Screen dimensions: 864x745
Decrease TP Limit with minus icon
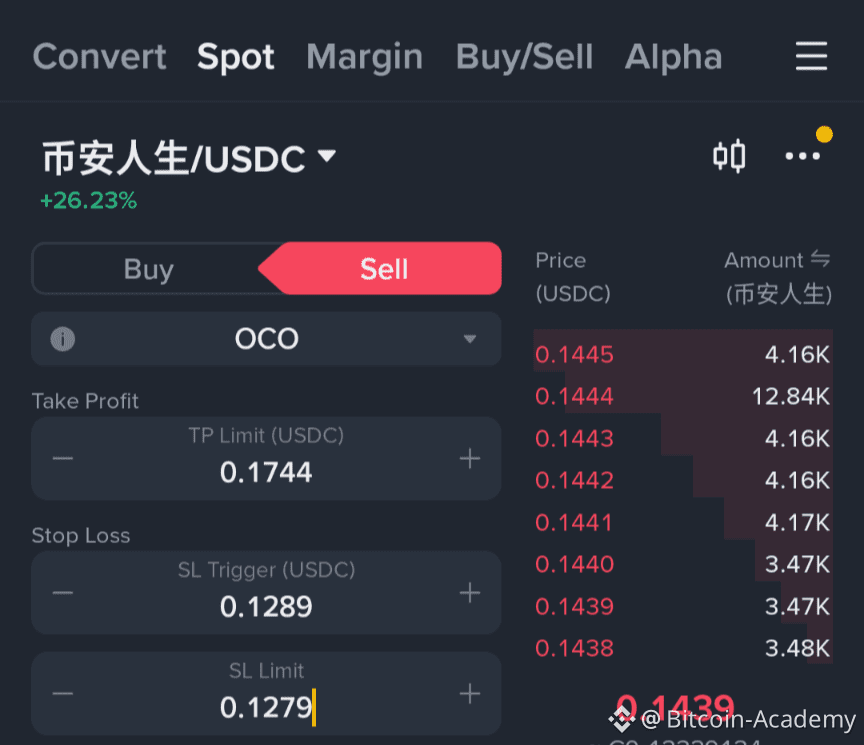(x=63, y=458)
